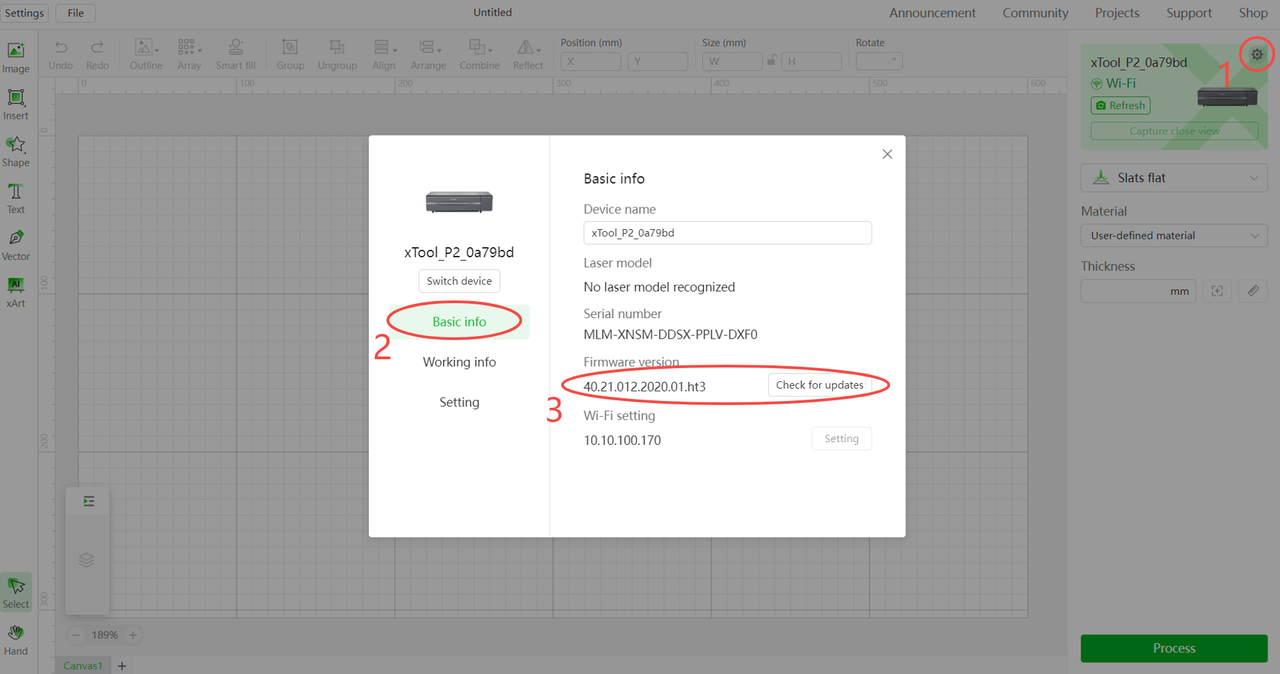Open the layers stack icon
Screen dimensions: 1280x674
click(87, 560)
